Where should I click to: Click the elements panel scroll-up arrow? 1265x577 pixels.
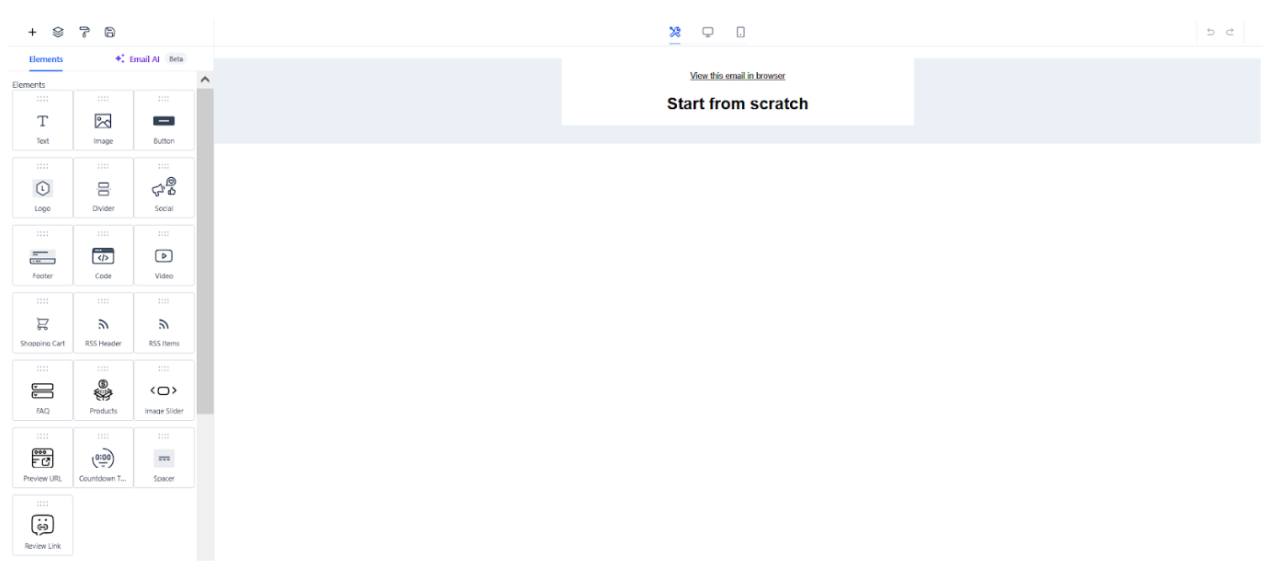(205, 79)
